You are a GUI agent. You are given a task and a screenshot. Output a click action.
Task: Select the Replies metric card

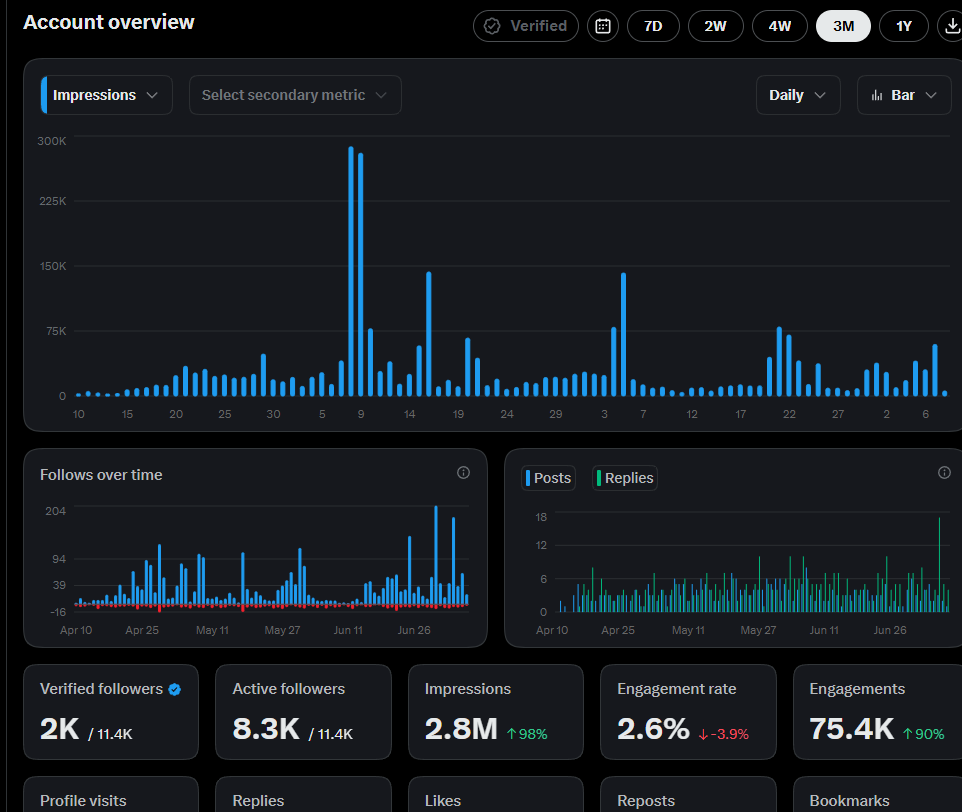(303, 795)
